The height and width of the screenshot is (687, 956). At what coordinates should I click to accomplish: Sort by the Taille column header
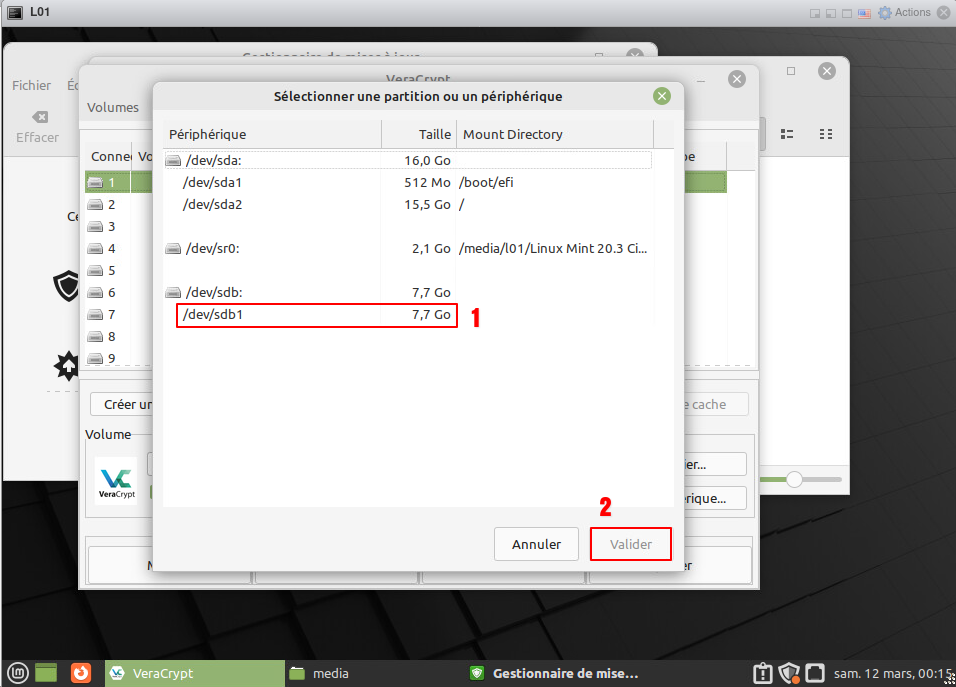click(x=418, y=134)
